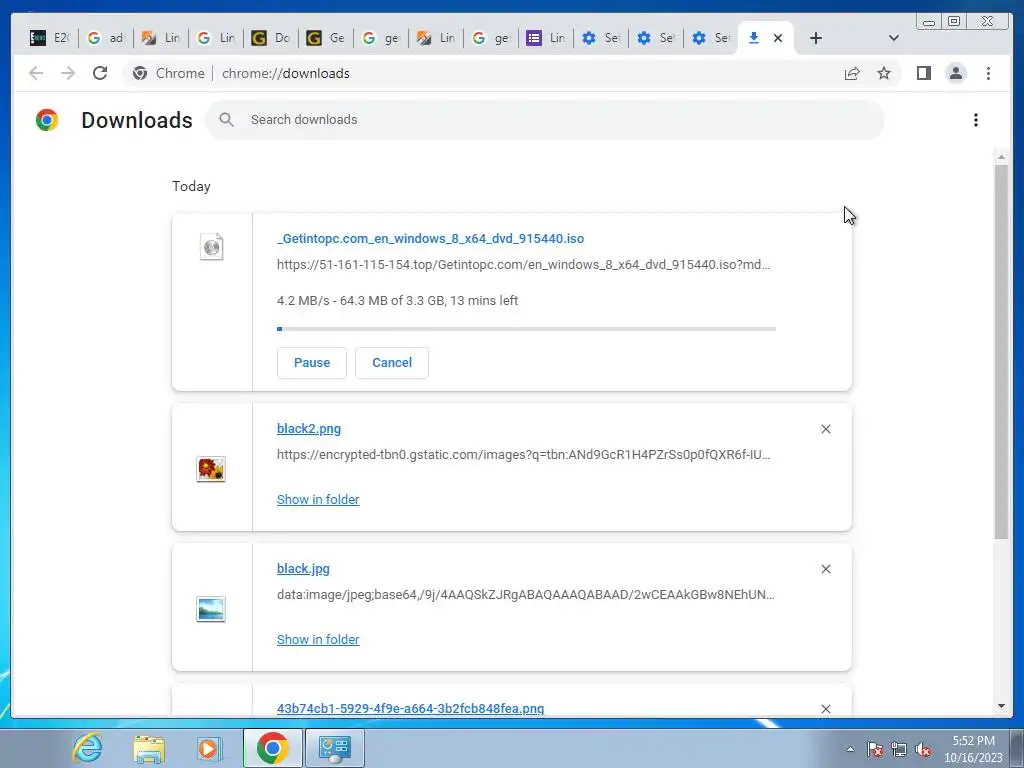Remove black2.png from the downloads list

point(825,429)
